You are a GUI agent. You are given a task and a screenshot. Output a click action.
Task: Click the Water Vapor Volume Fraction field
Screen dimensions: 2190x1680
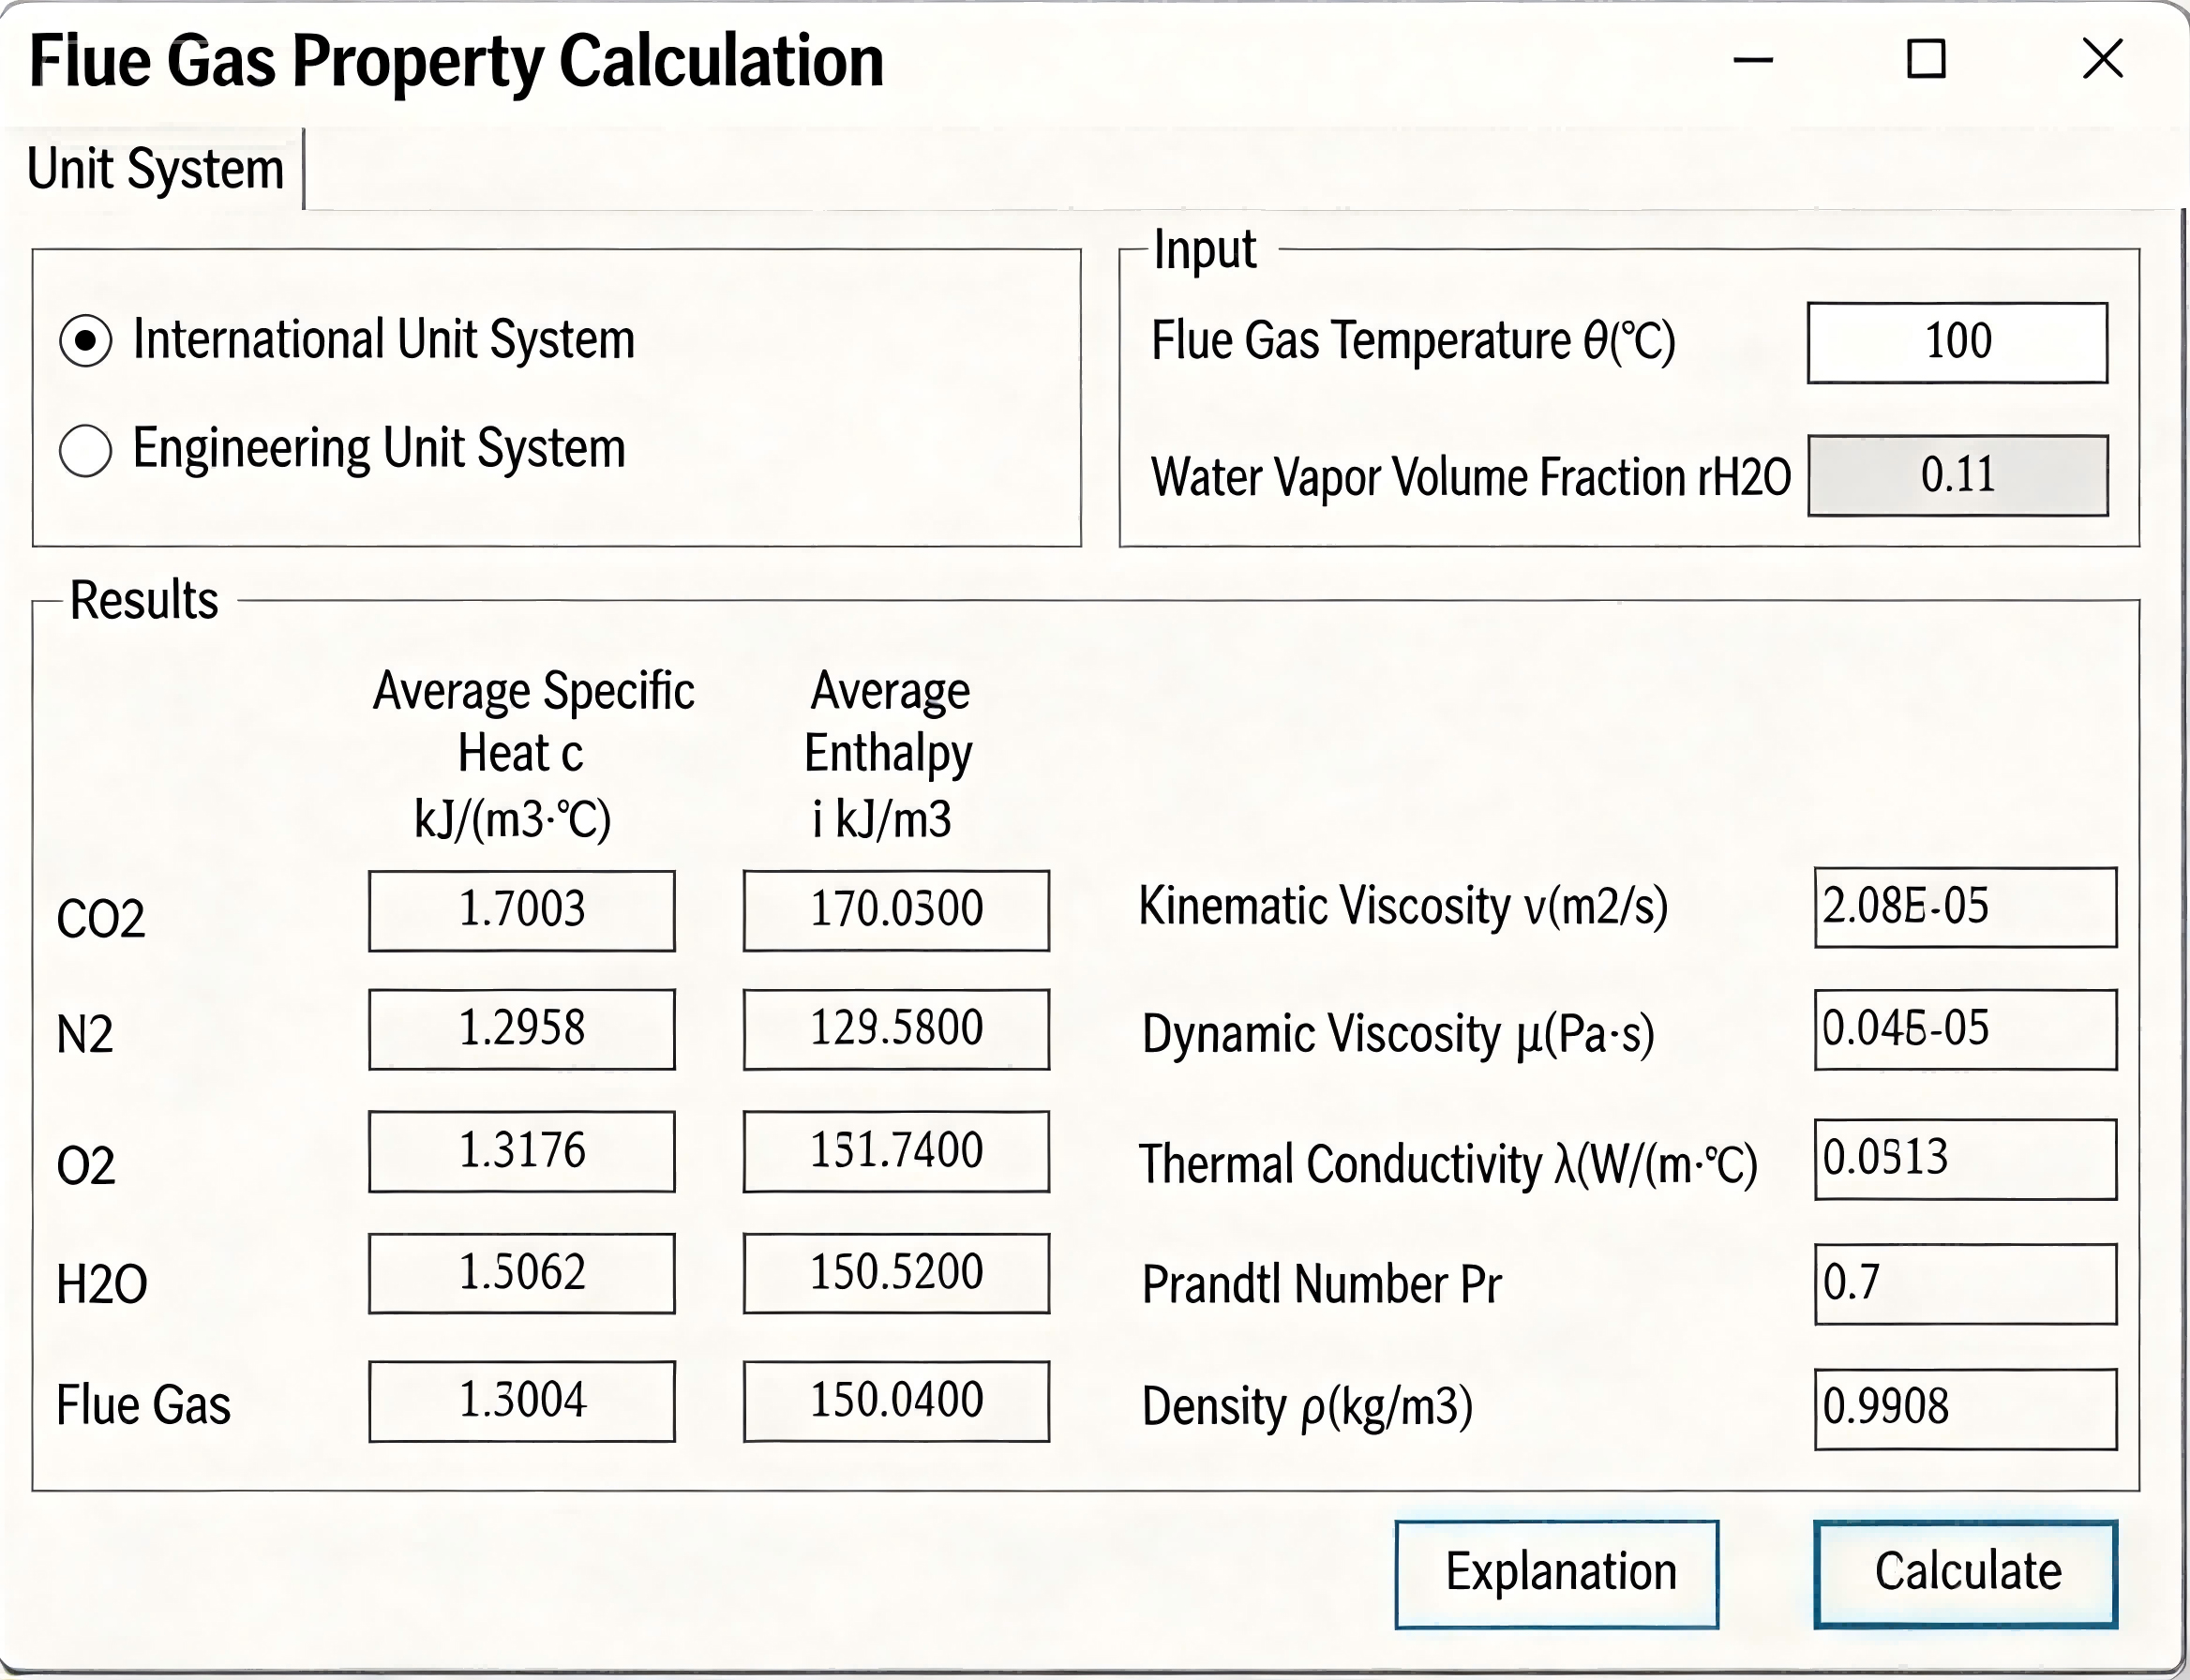coord(1957,476)
